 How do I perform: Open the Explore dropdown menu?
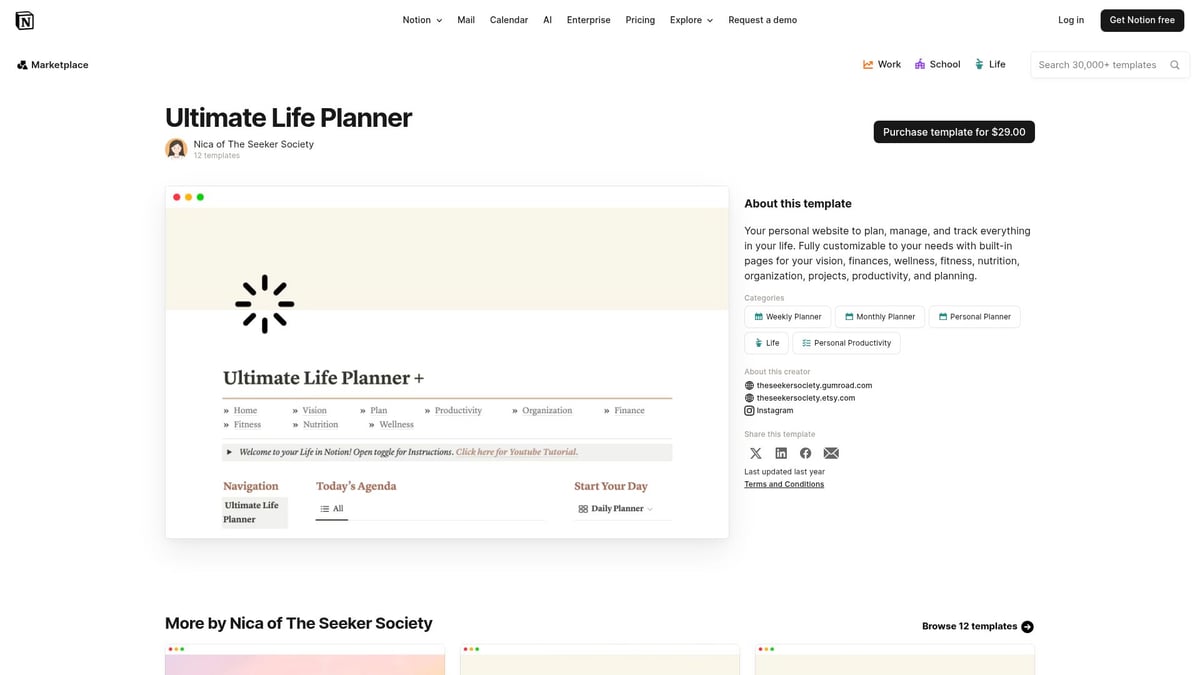coord(691,19)
